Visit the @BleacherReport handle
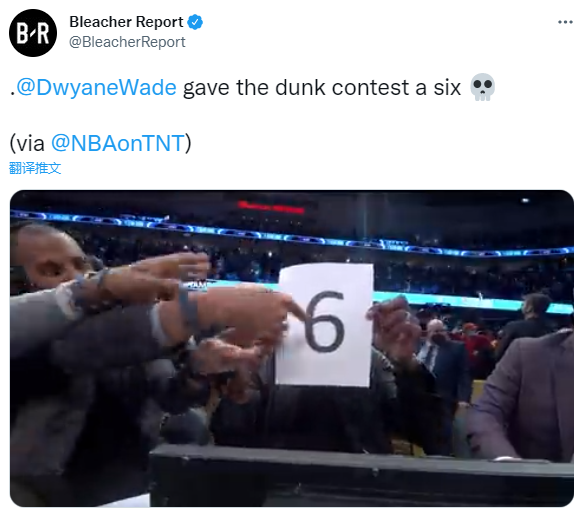This screenshot has width=574, height=514. [x=127, y=42]
